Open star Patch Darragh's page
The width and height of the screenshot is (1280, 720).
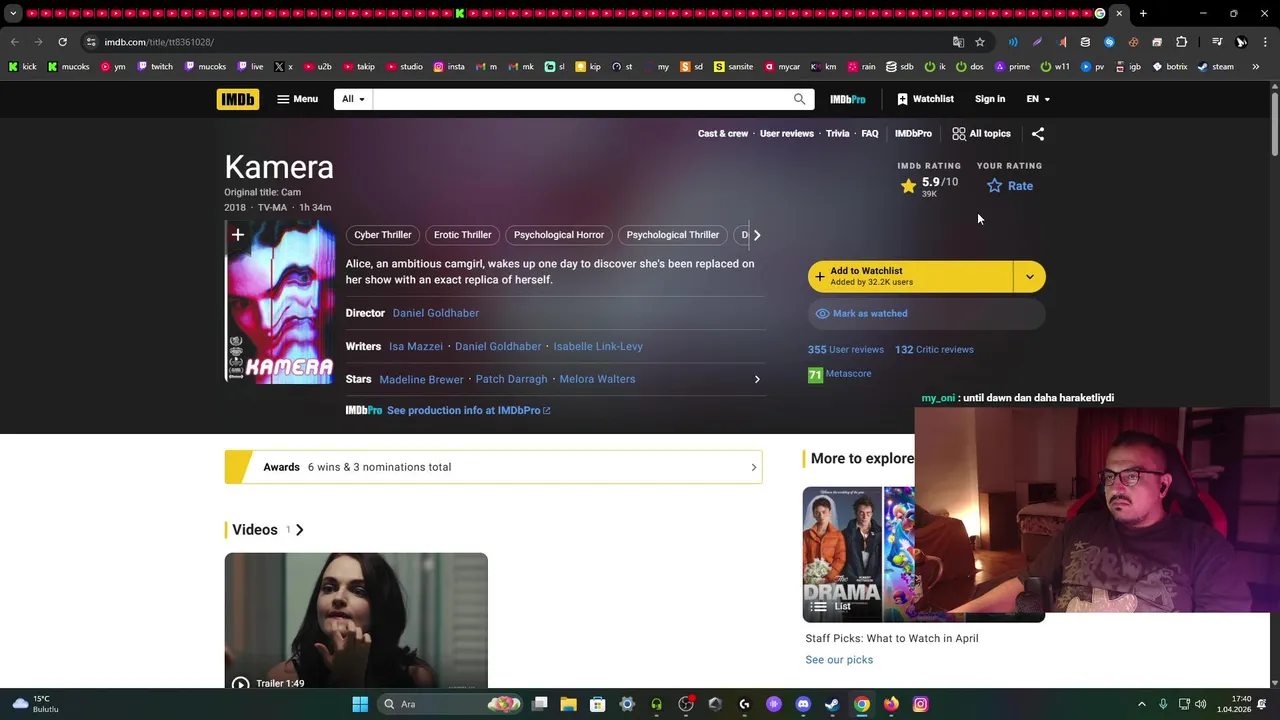click(x=512, y=379)
